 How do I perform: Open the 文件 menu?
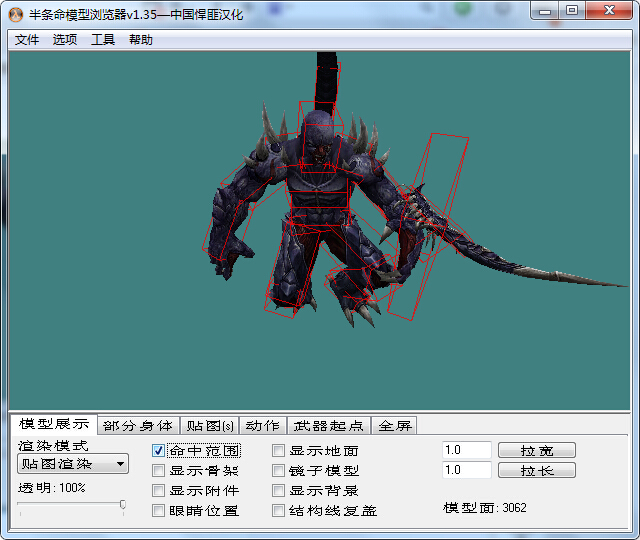click(x=27, y=40)
